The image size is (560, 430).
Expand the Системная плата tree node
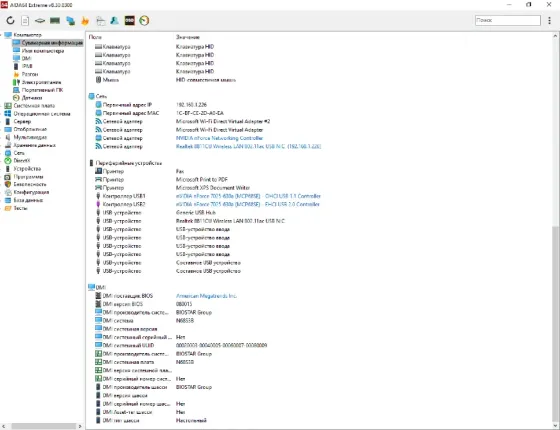[2, 106]
